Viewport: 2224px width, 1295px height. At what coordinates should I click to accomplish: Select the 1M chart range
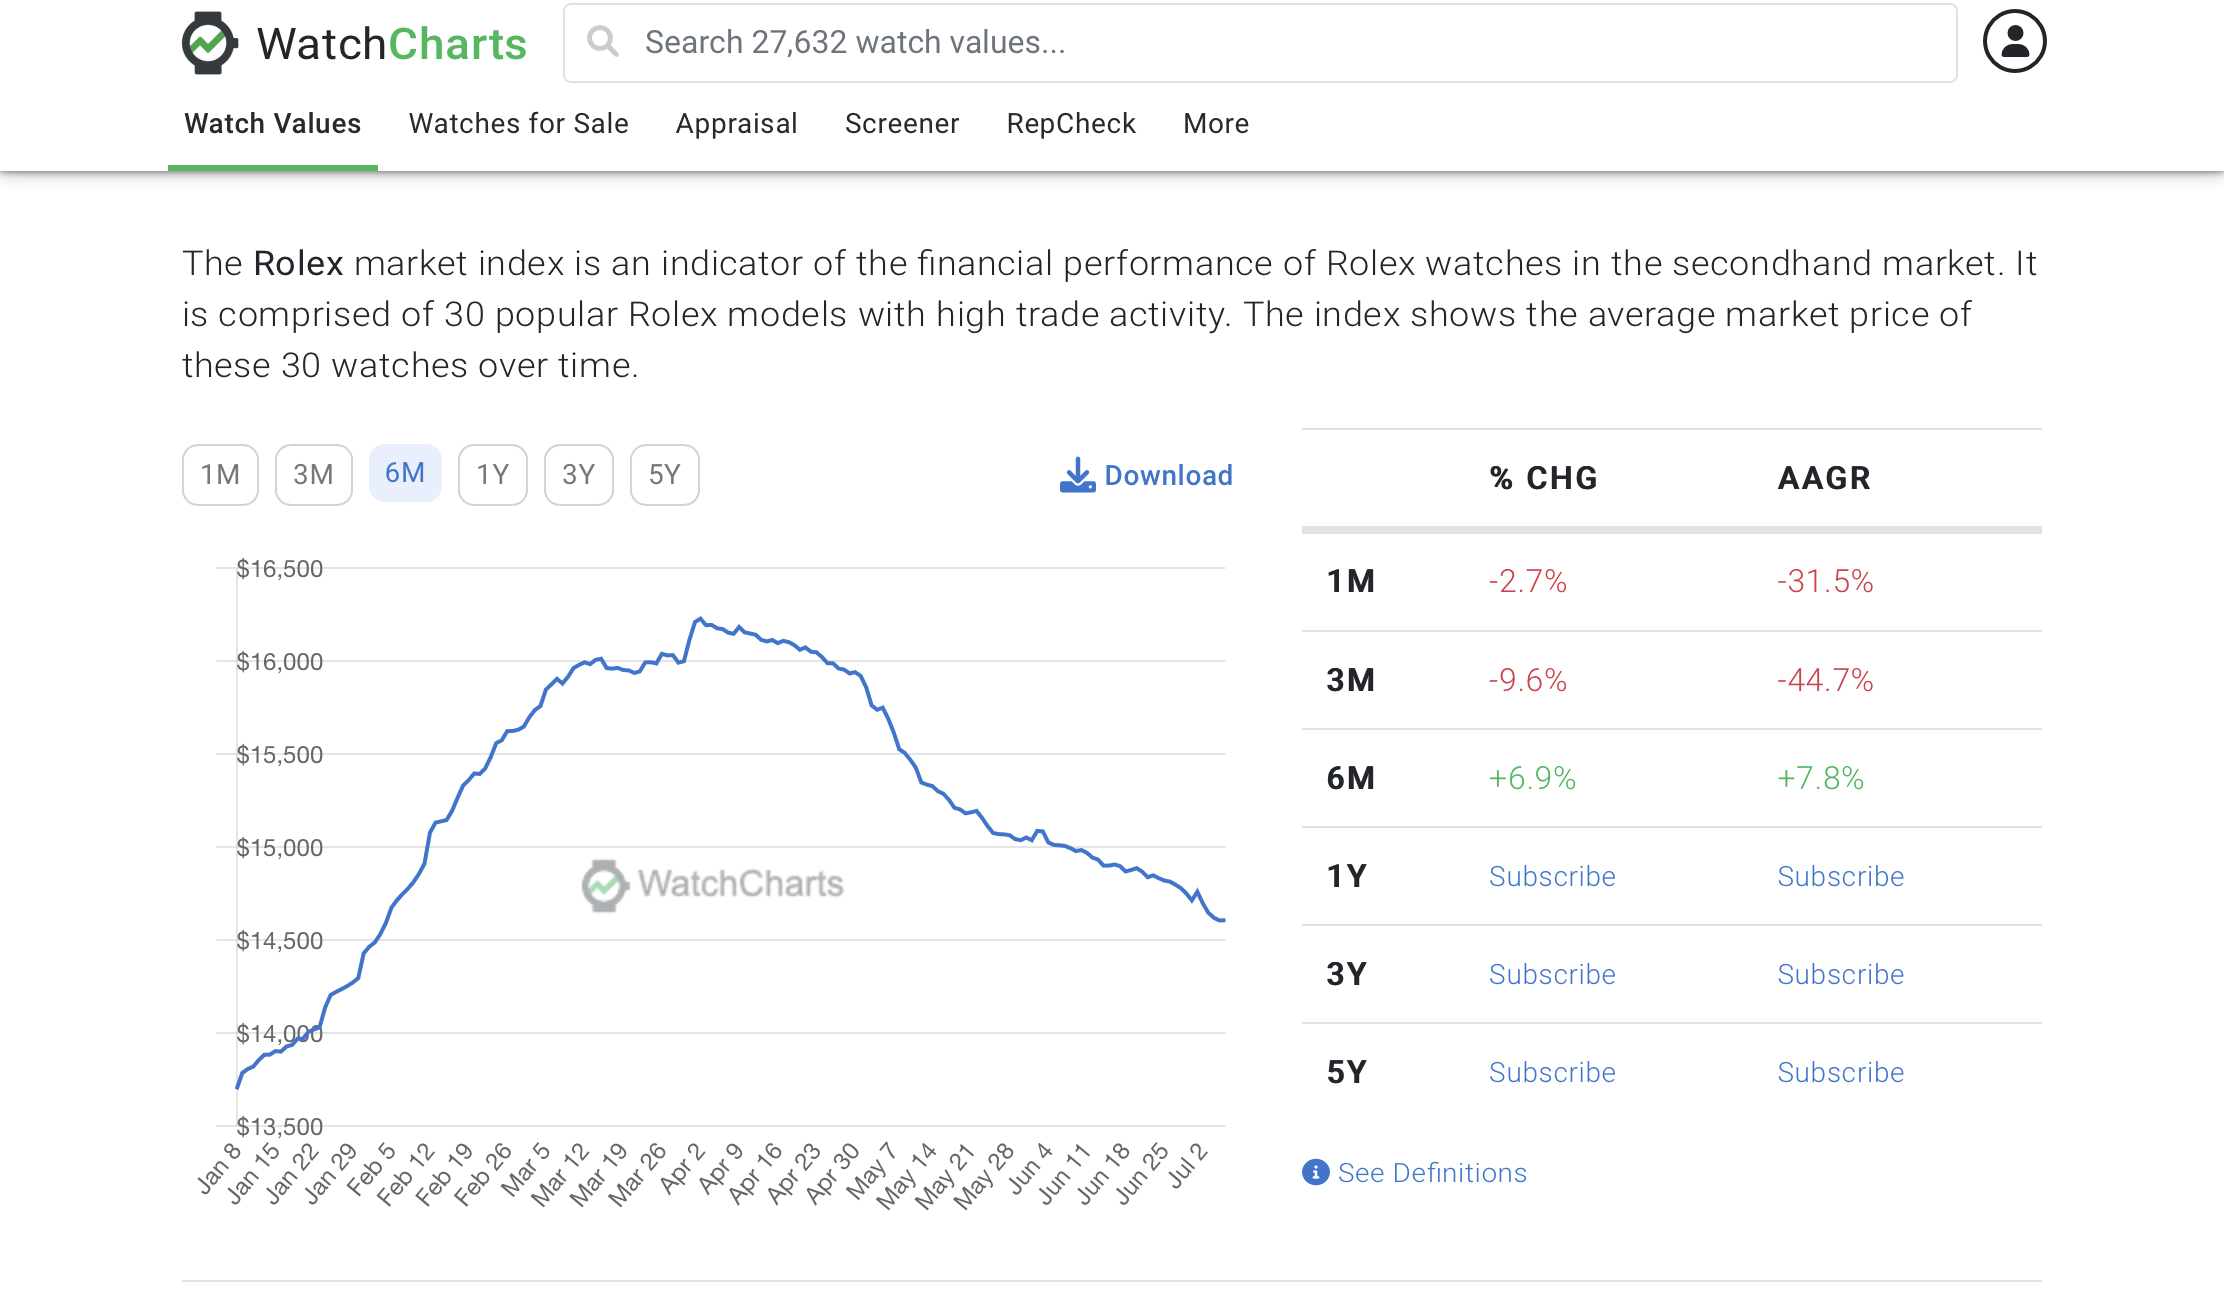pos(220,475)
